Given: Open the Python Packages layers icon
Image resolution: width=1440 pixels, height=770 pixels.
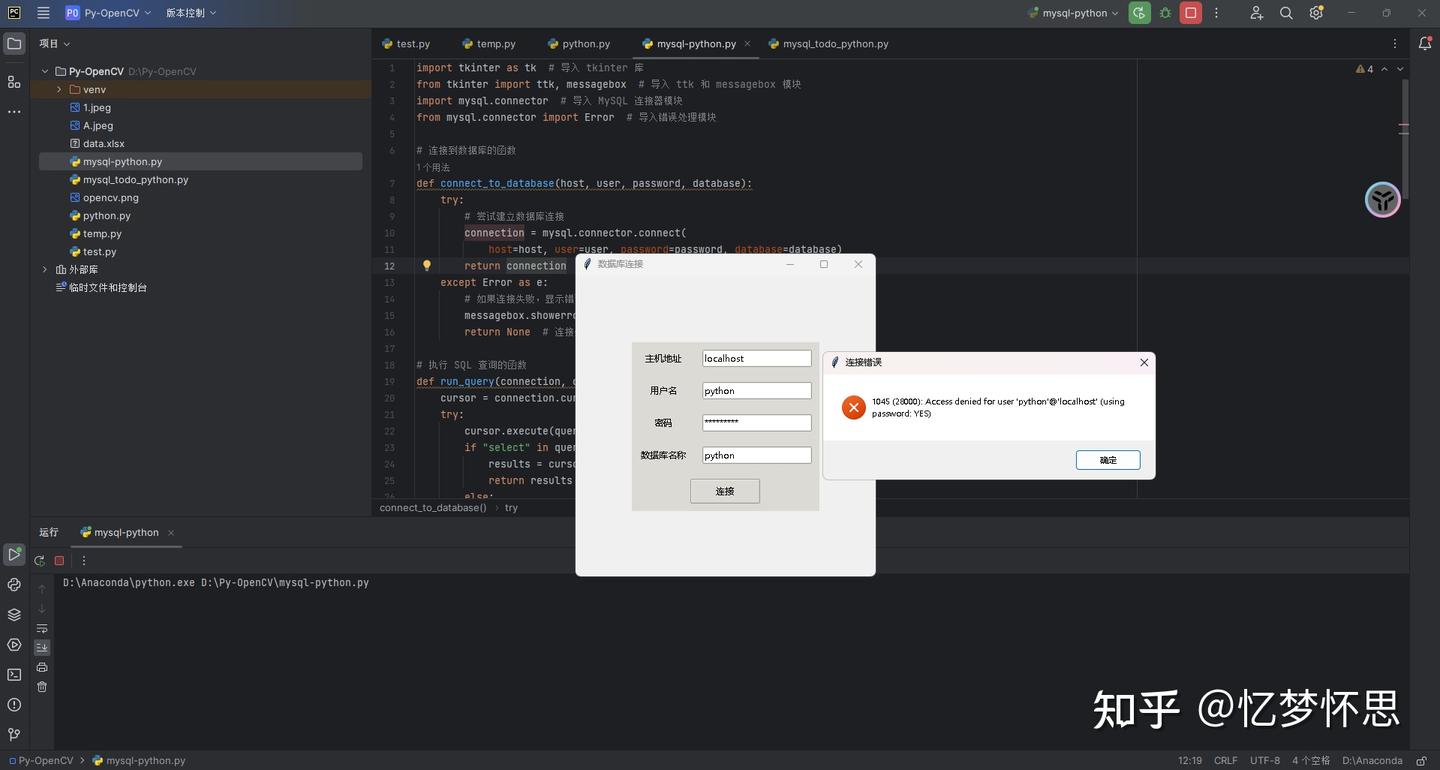Looking at the screenshot, I should [14, 615].
